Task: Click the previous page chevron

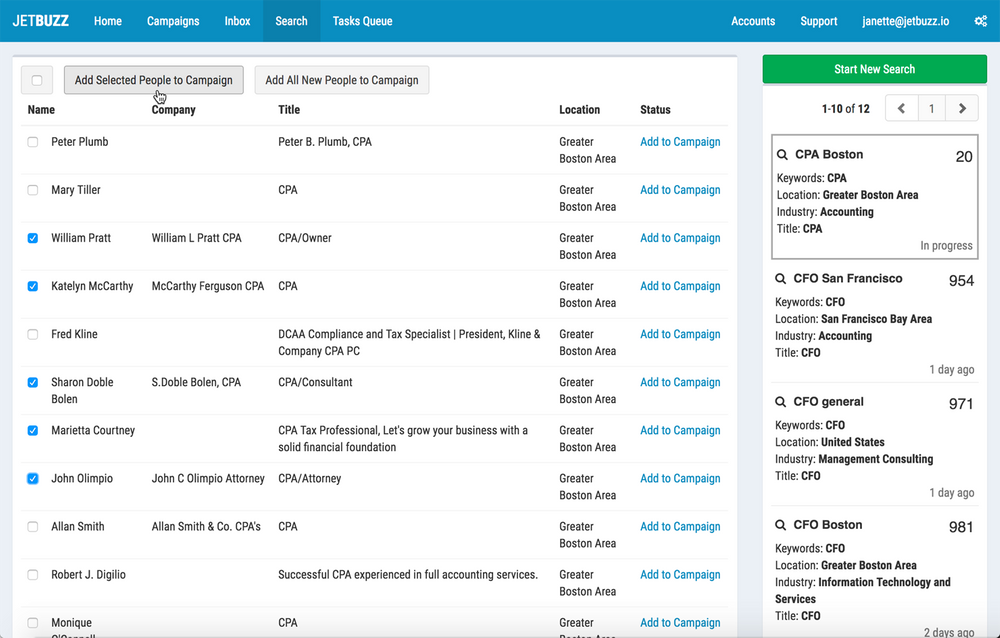Action: pyautogui.click(x=901, y=107)
